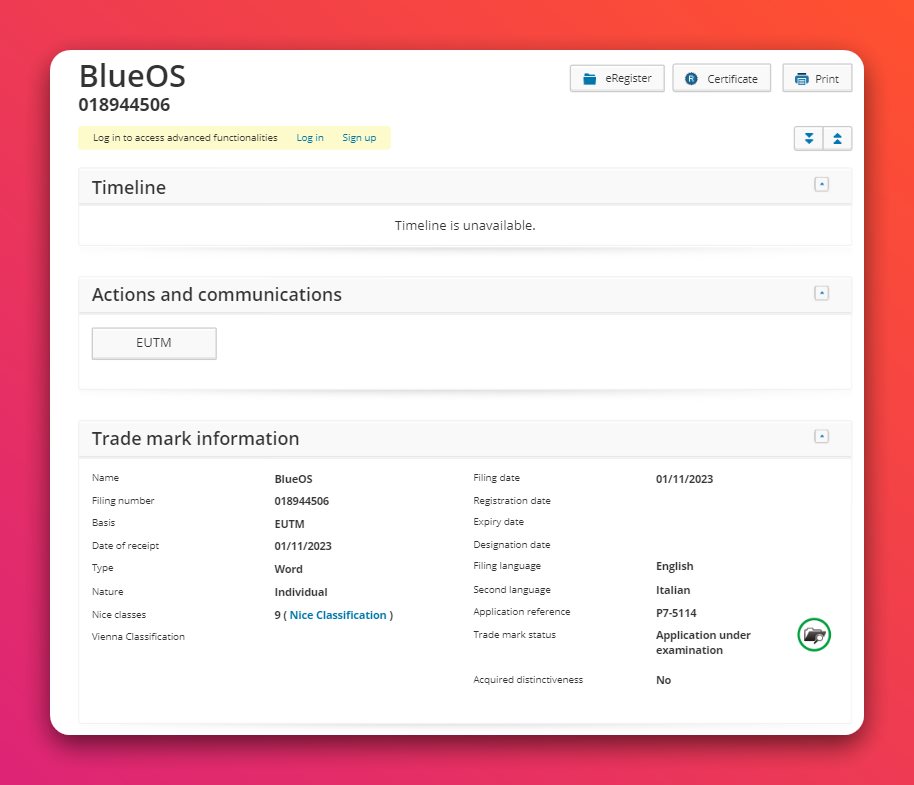Sign up for an account
914x785 pixels.
(359, 138)
